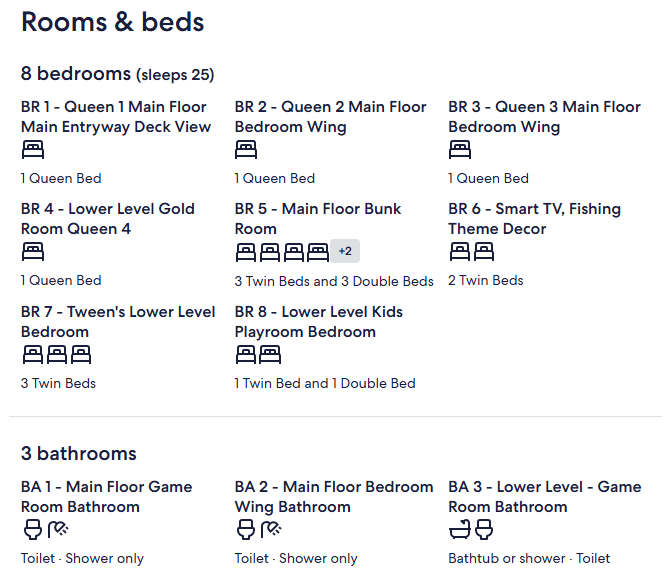Click the toilet icon under BA 1

click(x=31, y=530)
